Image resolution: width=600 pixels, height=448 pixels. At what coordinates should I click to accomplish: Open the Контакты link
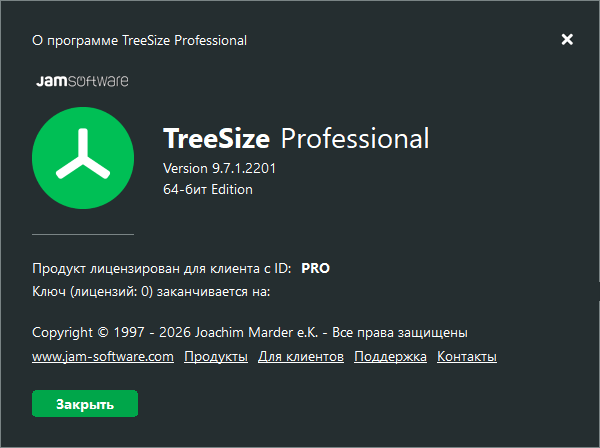(x=467, y=357)
